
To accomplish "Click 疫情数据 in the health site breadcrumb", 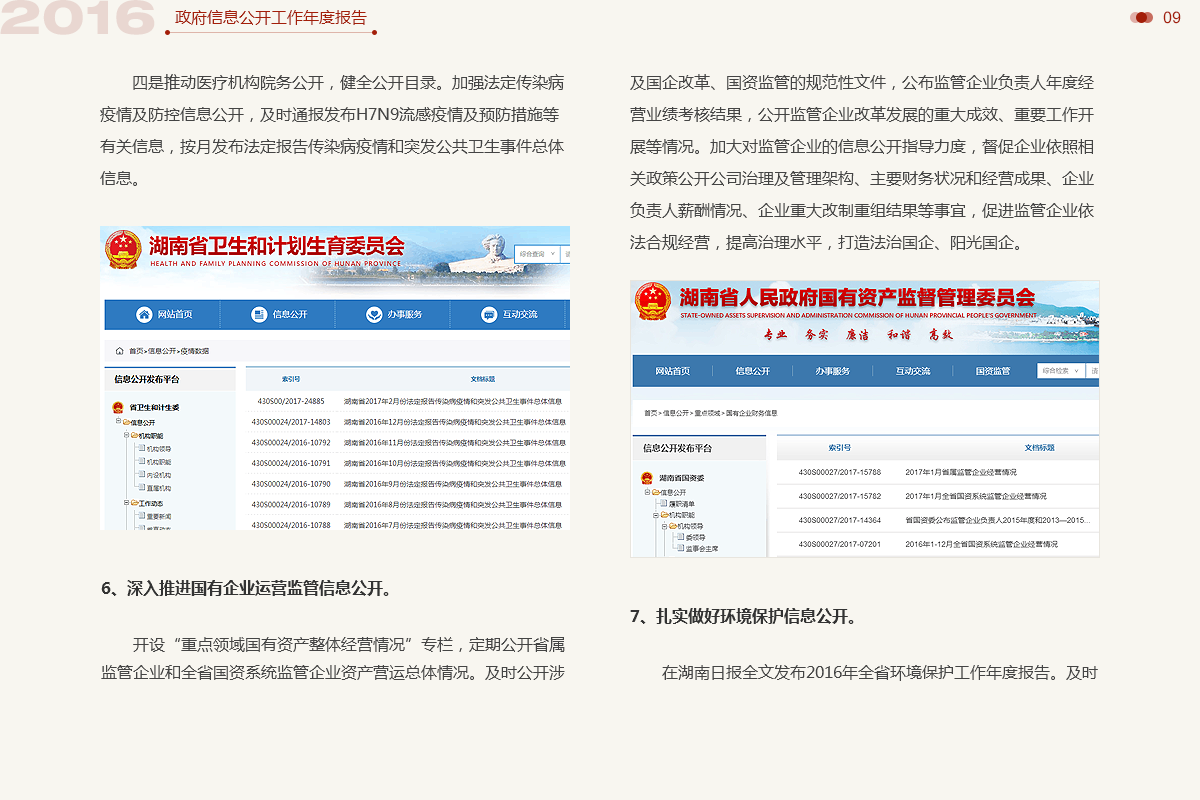I will [195, 351].
